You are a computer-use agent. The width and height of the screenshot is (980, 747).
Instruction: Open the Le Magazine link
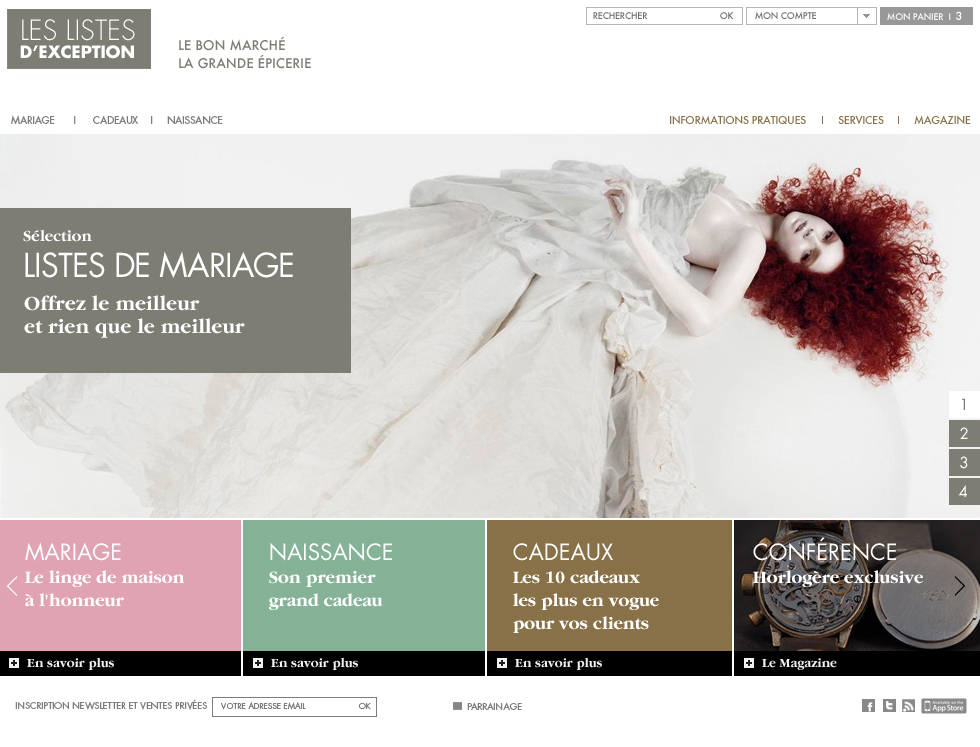(799, 663)
